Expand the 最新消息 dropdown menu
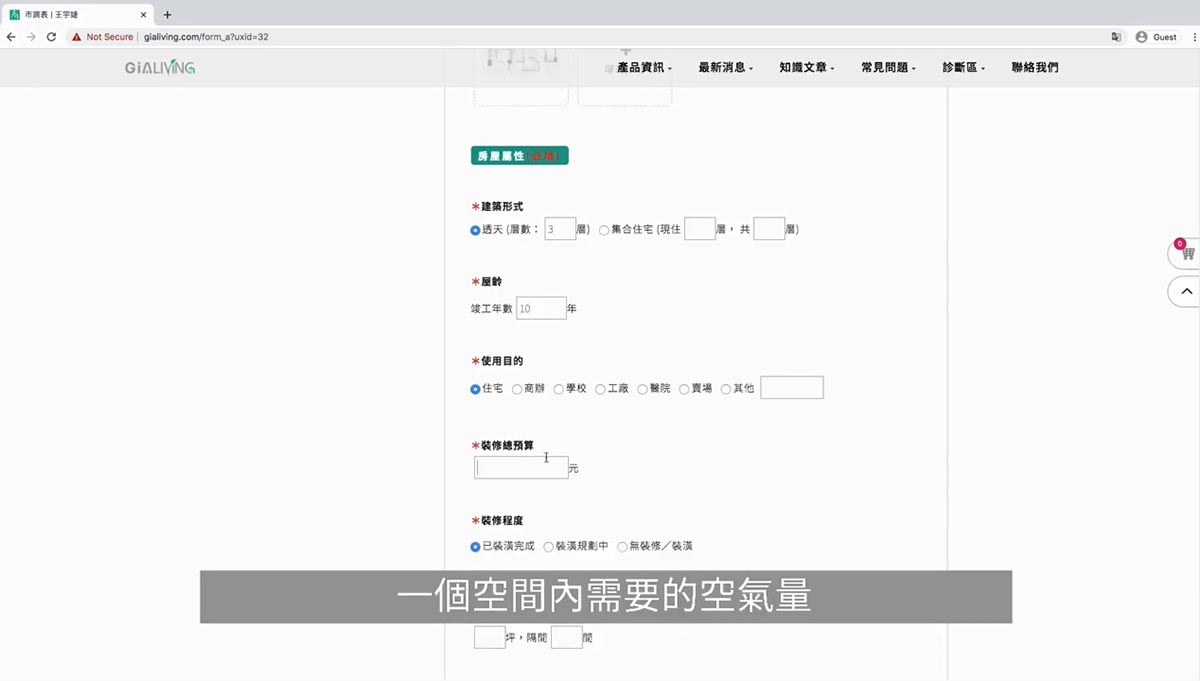Screen dimensions: 1200x681 (726, 68)
